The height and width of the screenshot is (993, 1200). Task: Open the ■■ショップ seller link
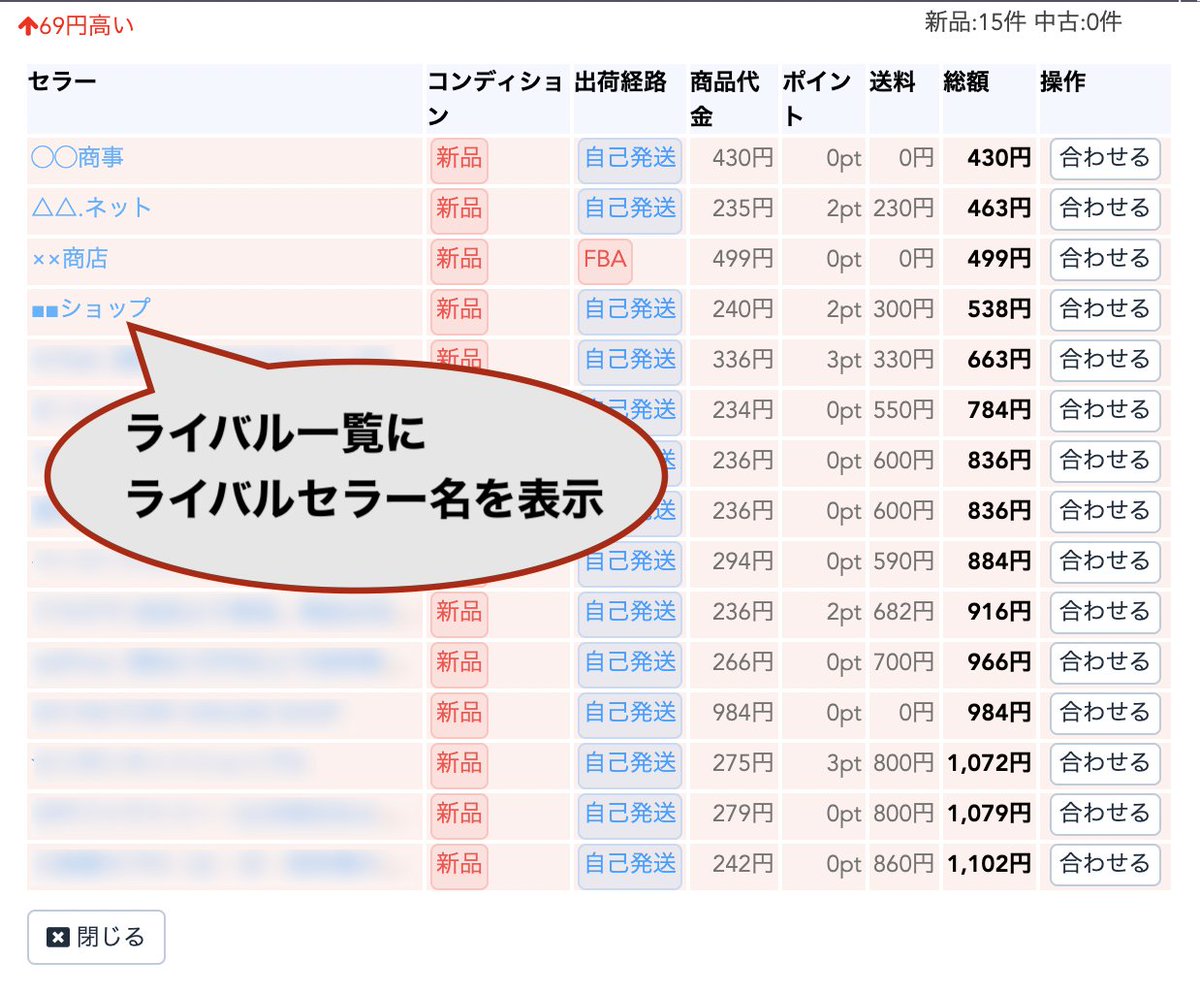(x=91, y=309)
